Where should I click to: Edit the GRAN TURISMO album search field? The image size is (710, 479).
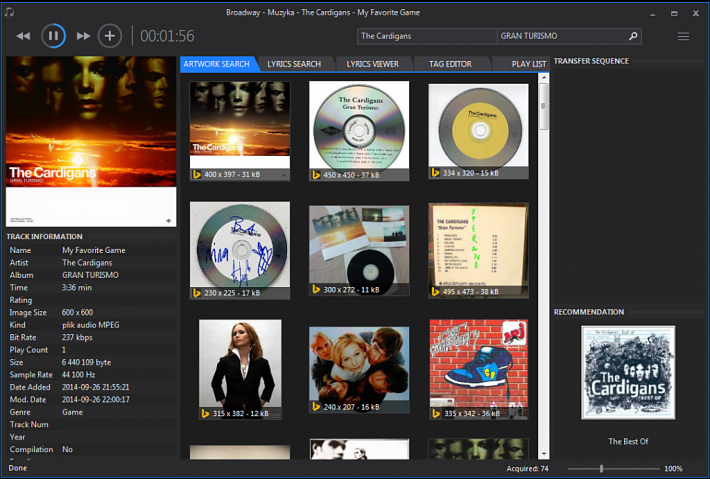(562, 36)
